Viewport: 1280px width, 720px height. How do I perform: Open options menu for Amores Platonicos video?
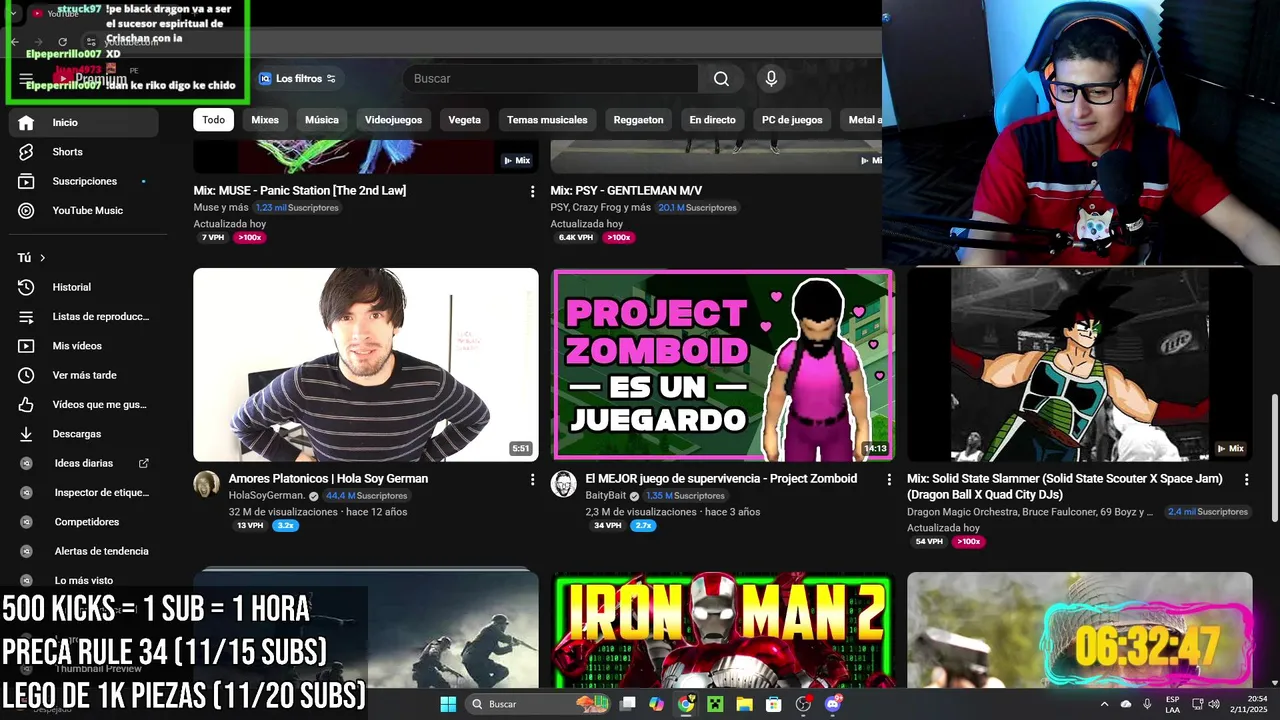pyautogui.click(x=532, y=480)
